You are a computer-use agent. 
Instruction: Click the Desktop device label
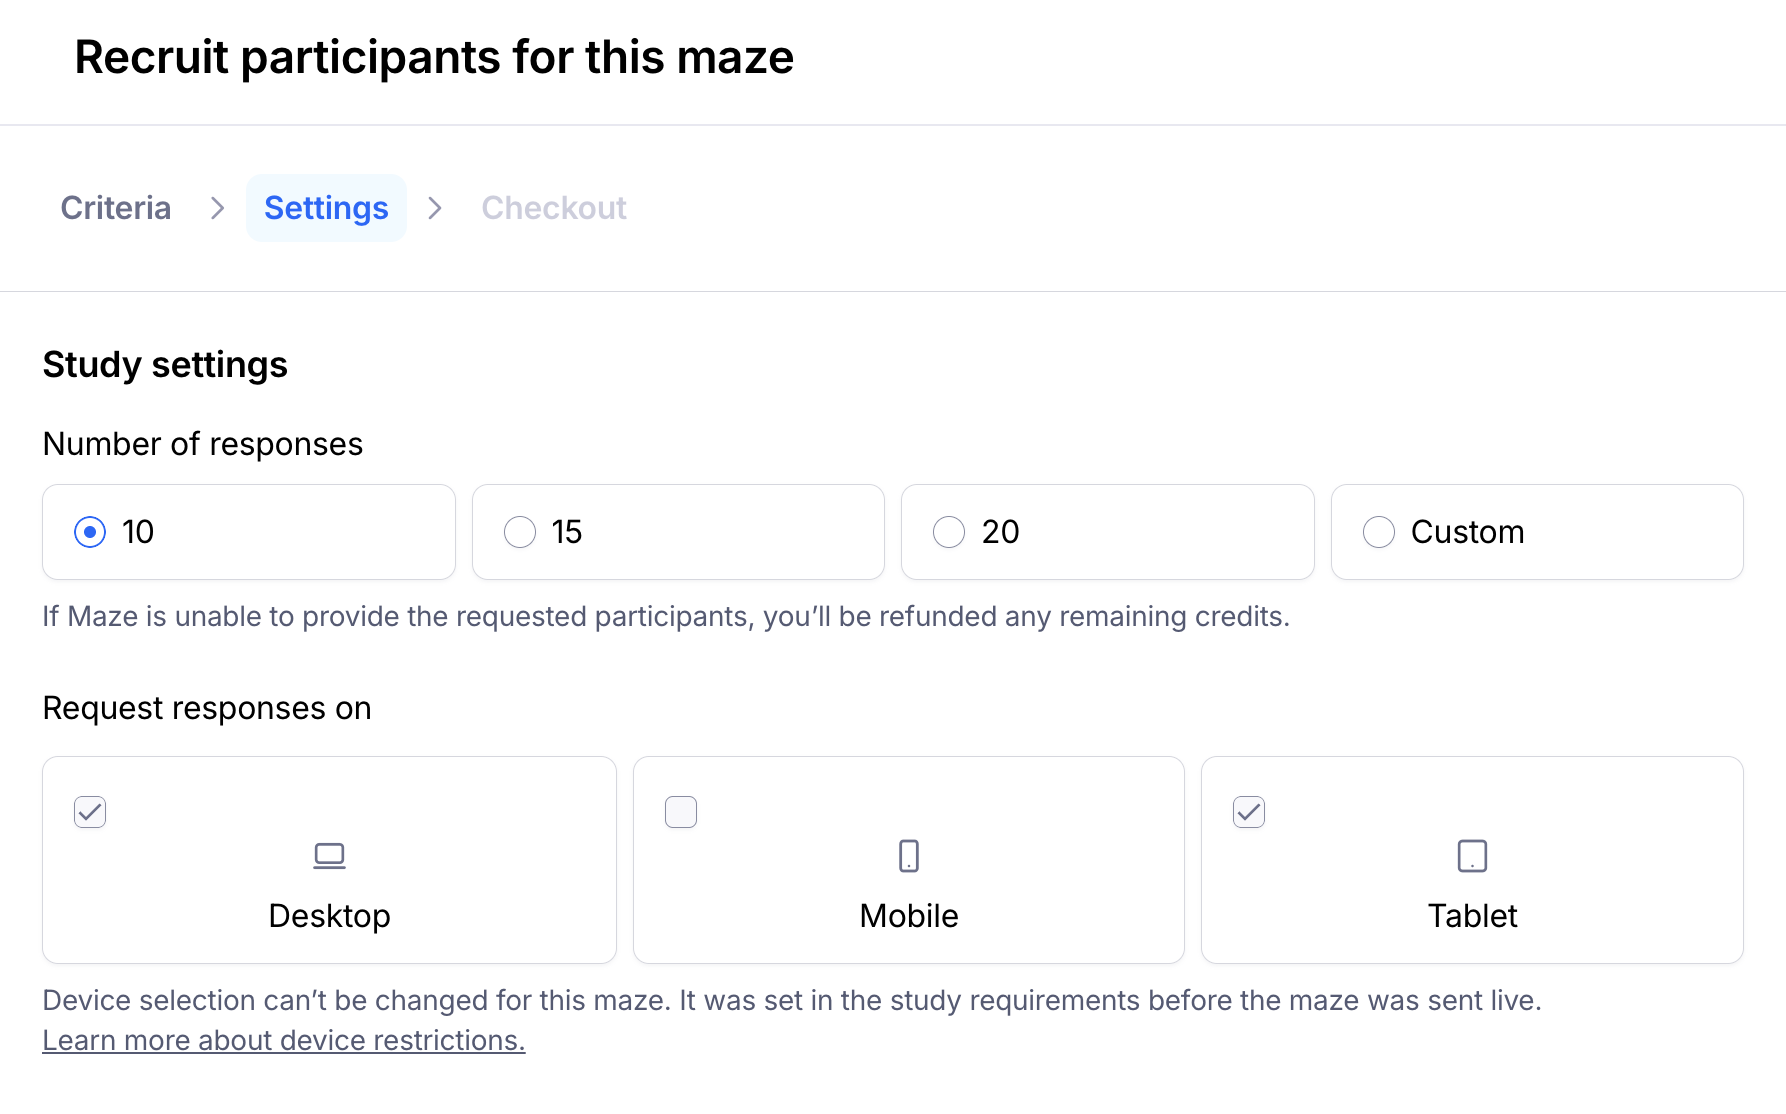pos(329,916)
